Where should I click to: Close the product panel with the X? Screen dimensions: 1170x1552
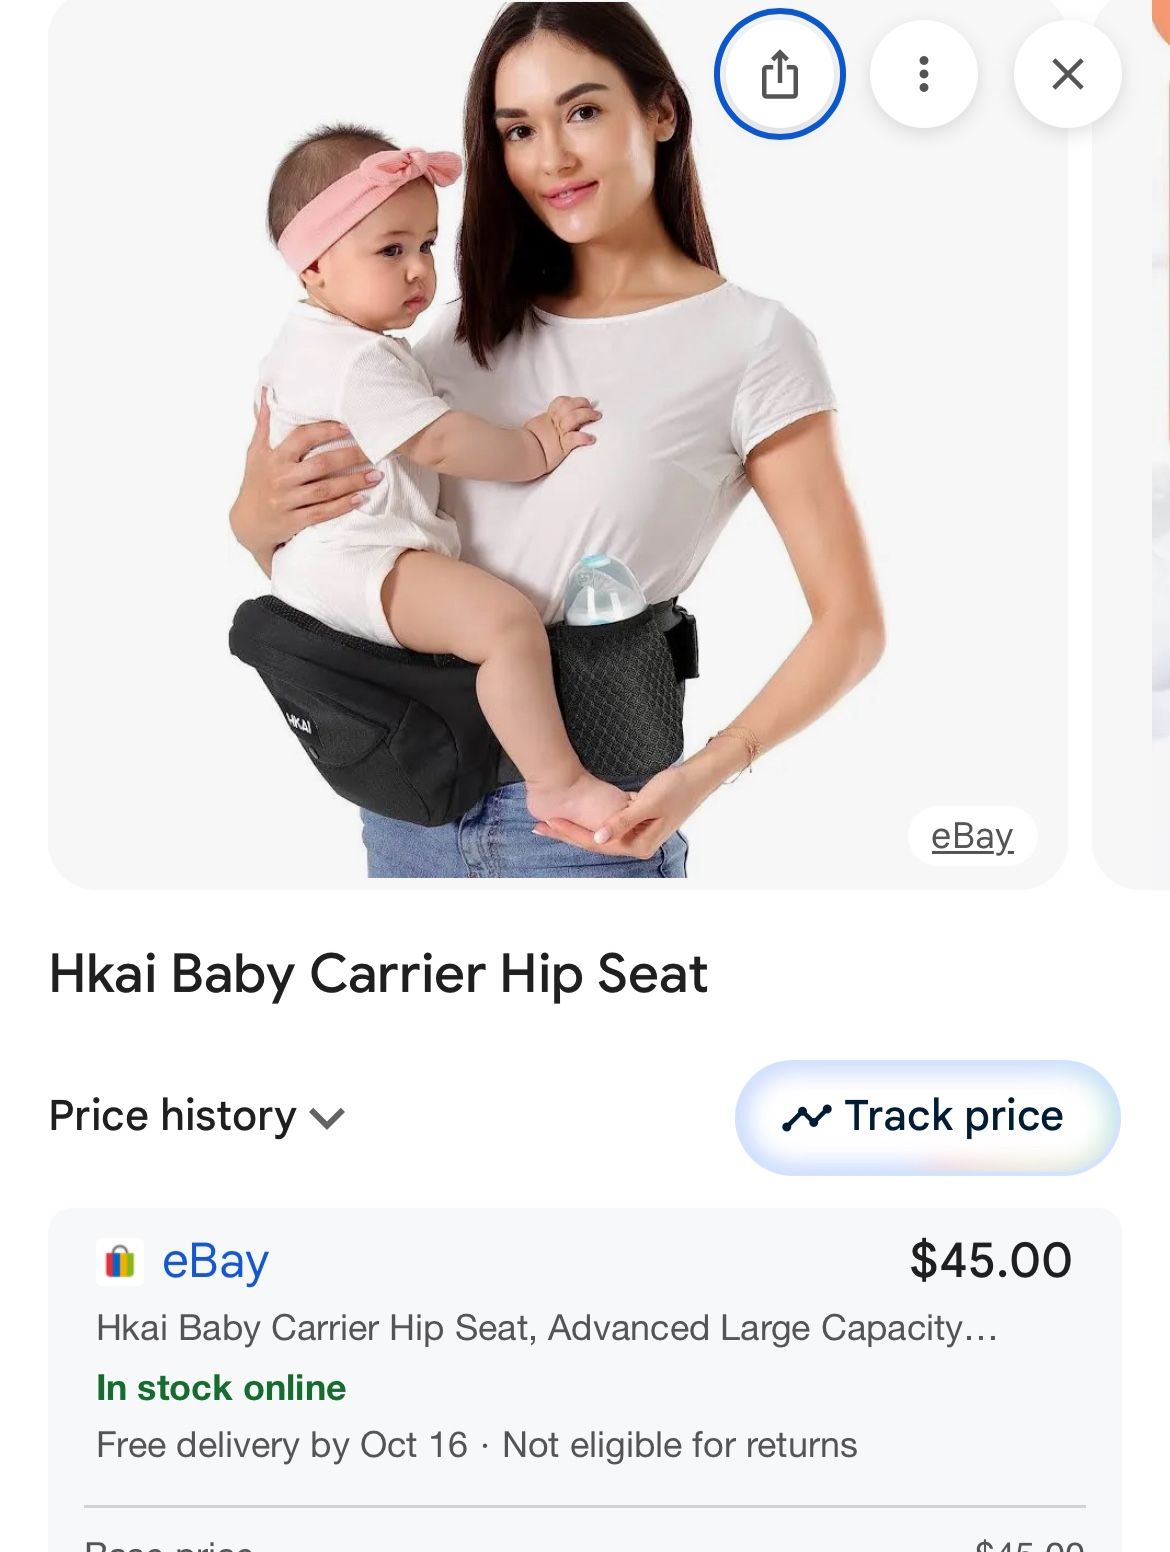(1067, 74)
